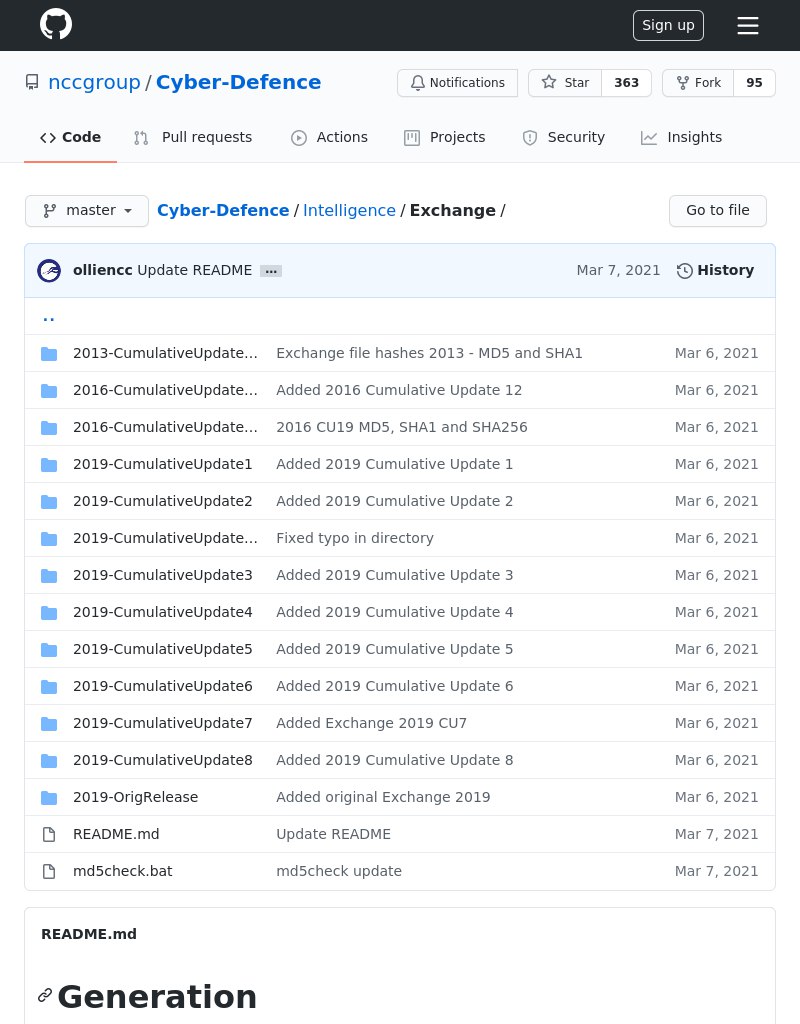The image size is (800, 1024).
Task: Click the folder icon for the Exchange file hashes 2013 row
Action: (x=49, y=354)
